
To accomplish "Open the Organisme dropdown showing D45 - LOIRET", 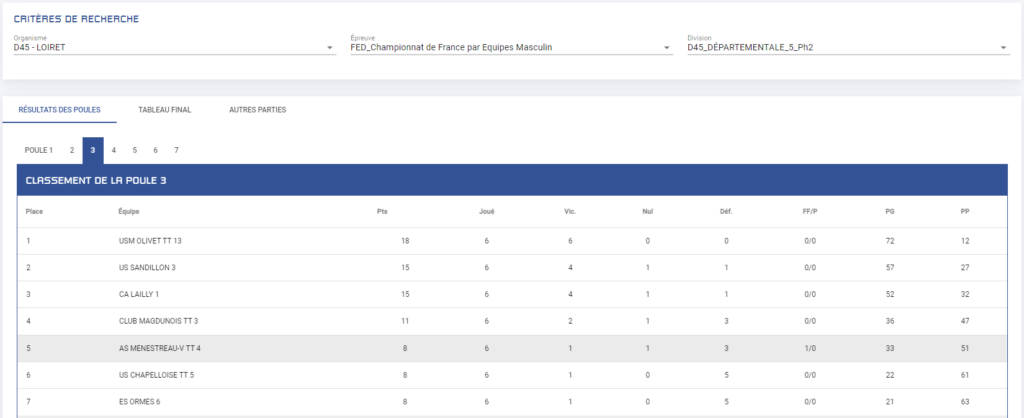I will pos(174,48).
